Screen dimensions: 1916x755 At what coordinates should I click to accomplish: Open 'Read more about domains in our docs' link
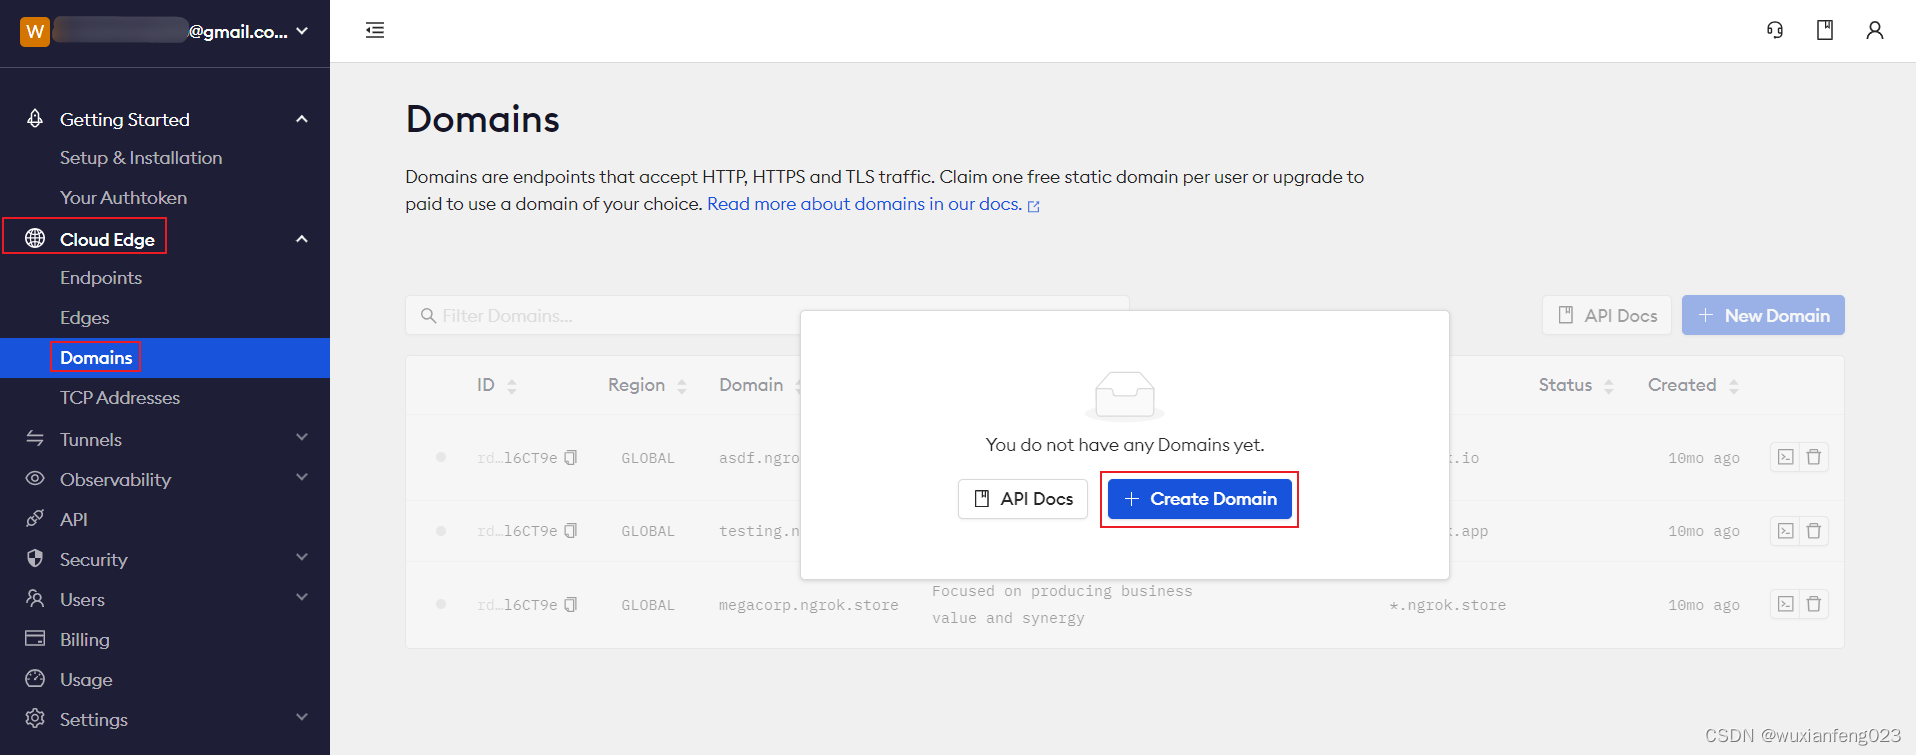873,204
